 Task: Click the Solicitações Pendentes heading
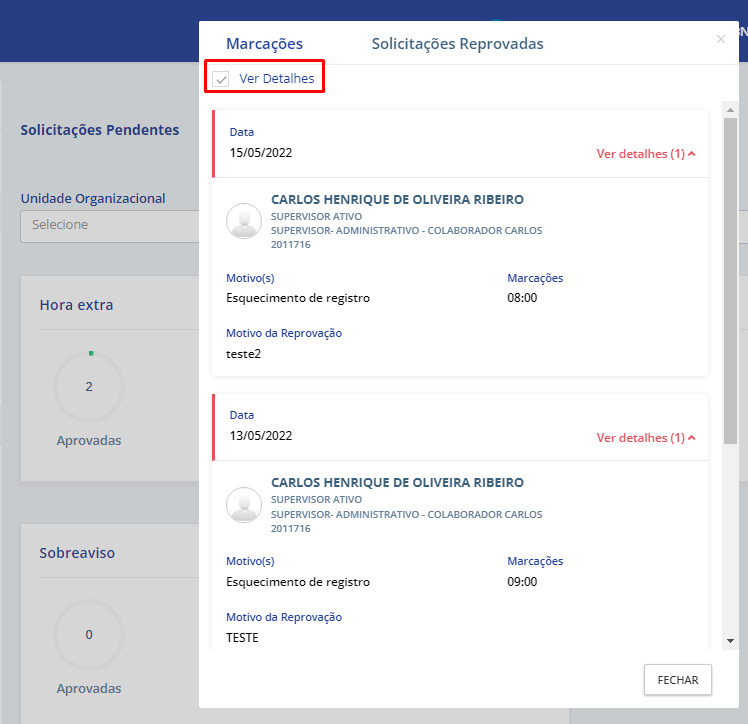[x=100, y=130]
